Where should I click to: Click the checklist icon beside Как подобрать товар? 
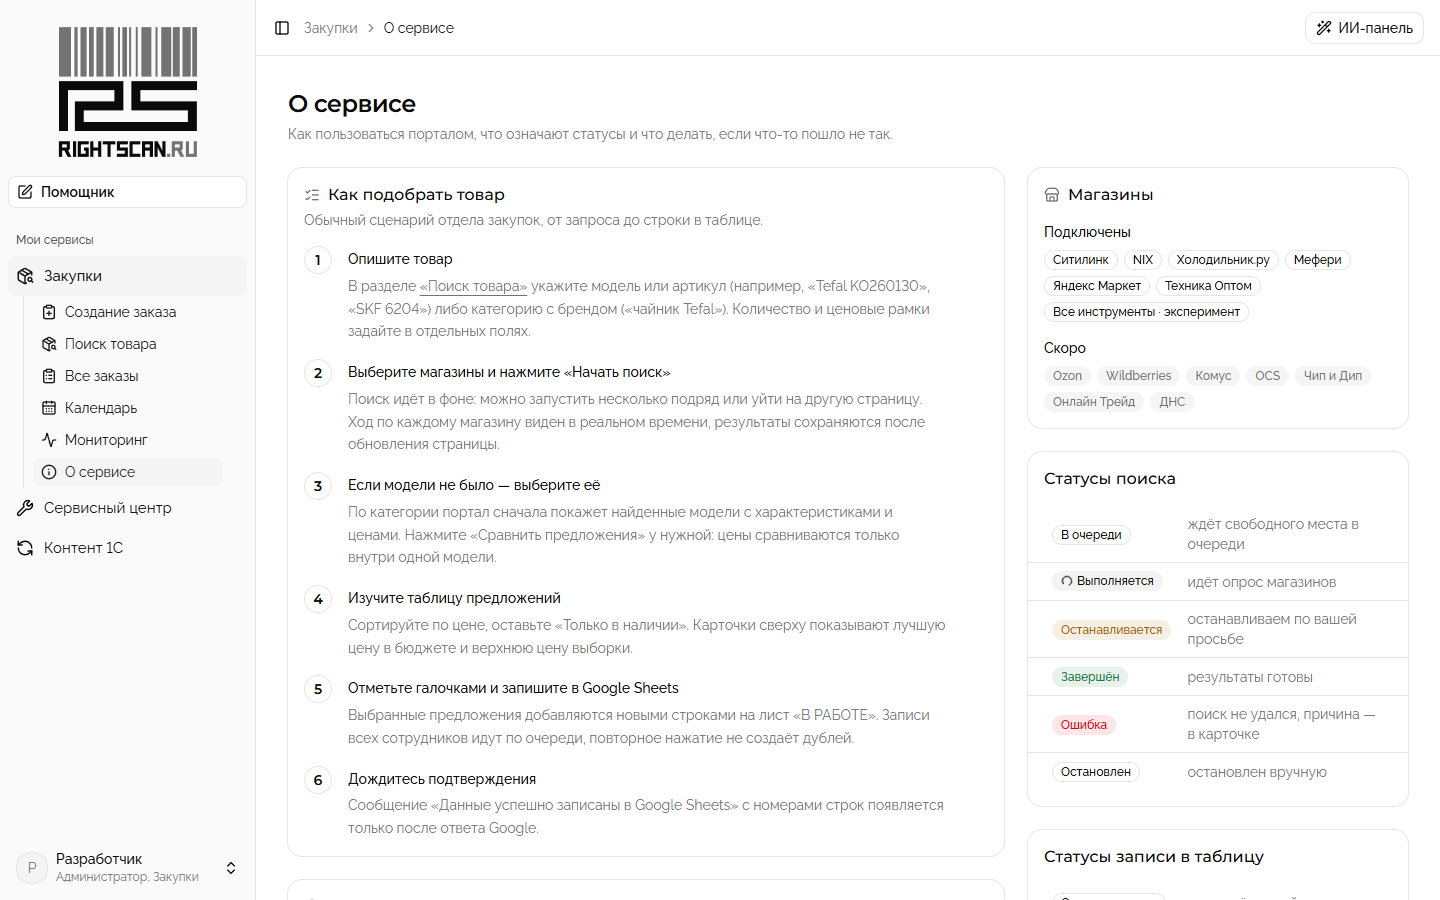point(312,195)
